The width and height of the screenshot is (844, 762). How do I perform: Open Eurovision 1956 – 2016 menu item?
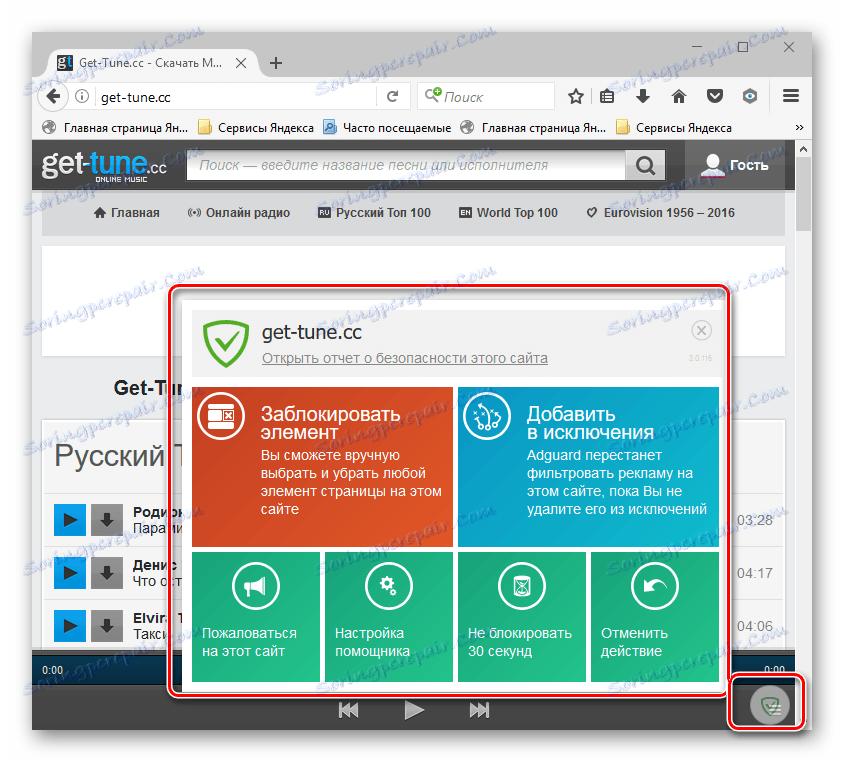click(x=660, y=213)
